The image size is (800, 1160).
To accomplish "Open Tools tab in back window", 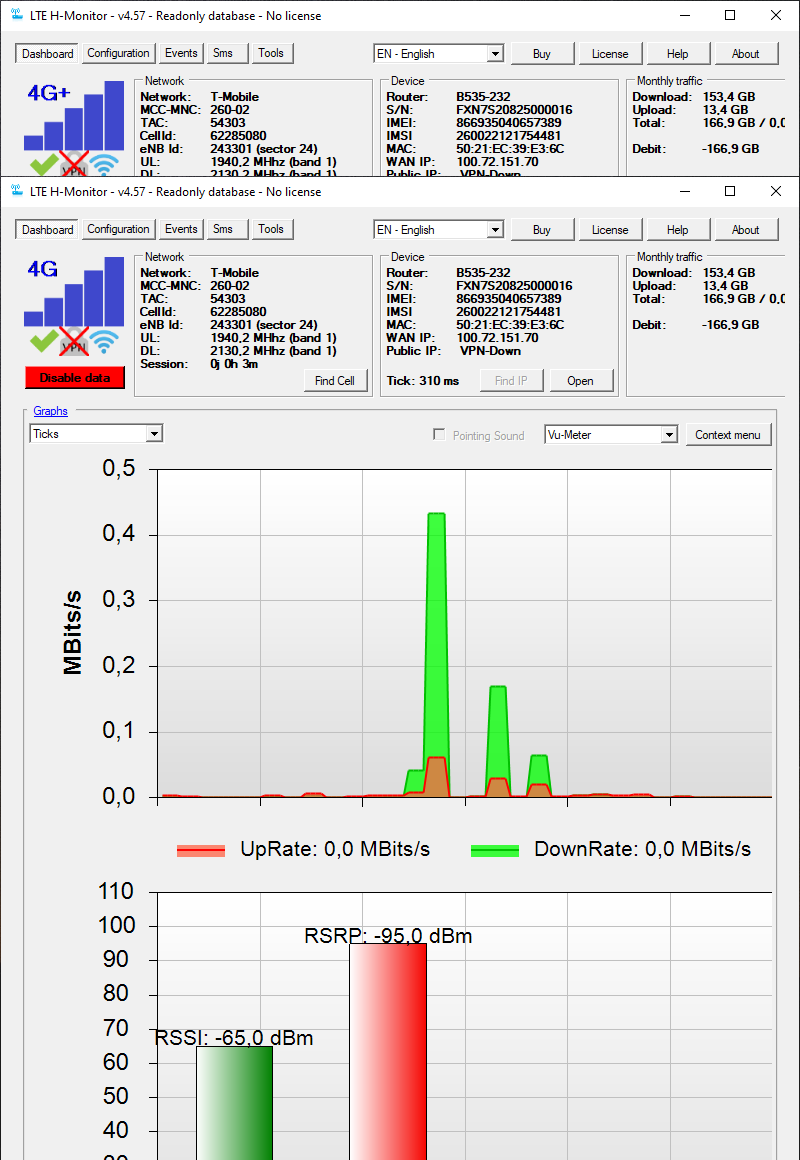I will [x=272, y=53].
